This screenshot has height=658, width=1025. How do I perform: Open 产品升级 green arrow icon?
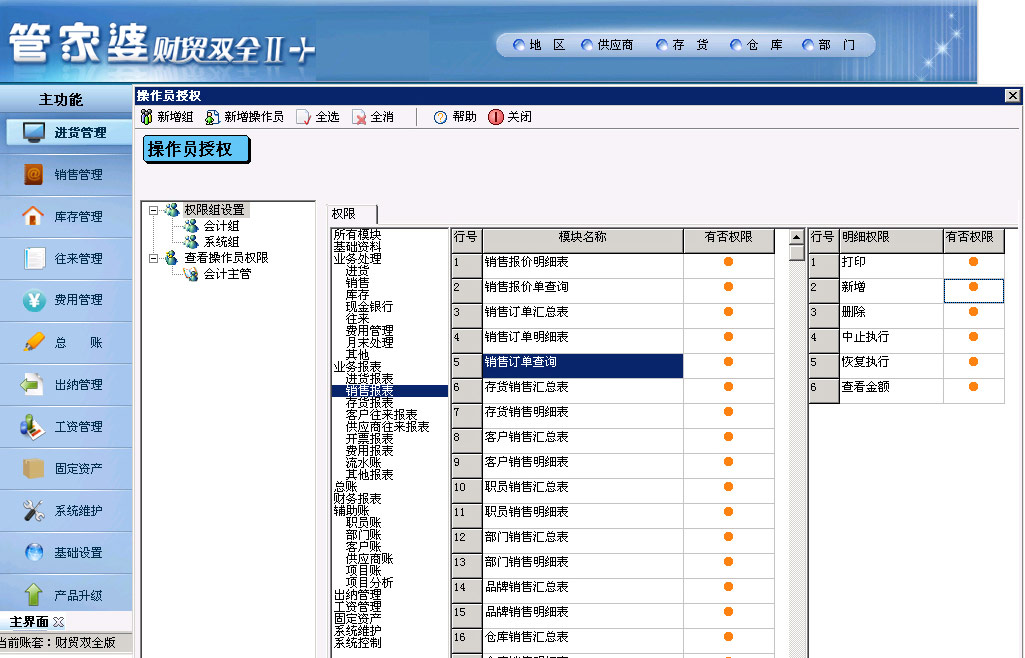coord(33,595)
